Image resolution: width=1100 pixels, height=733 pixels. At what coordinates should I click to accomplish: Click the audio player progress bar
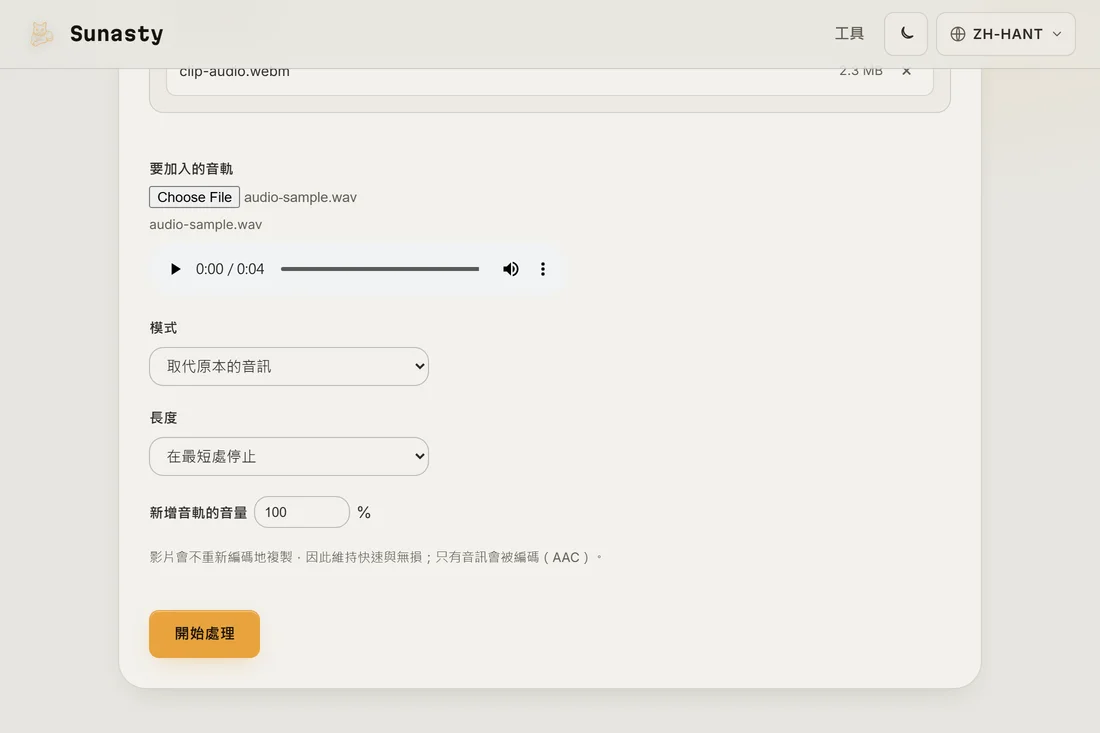pos(380,269)
